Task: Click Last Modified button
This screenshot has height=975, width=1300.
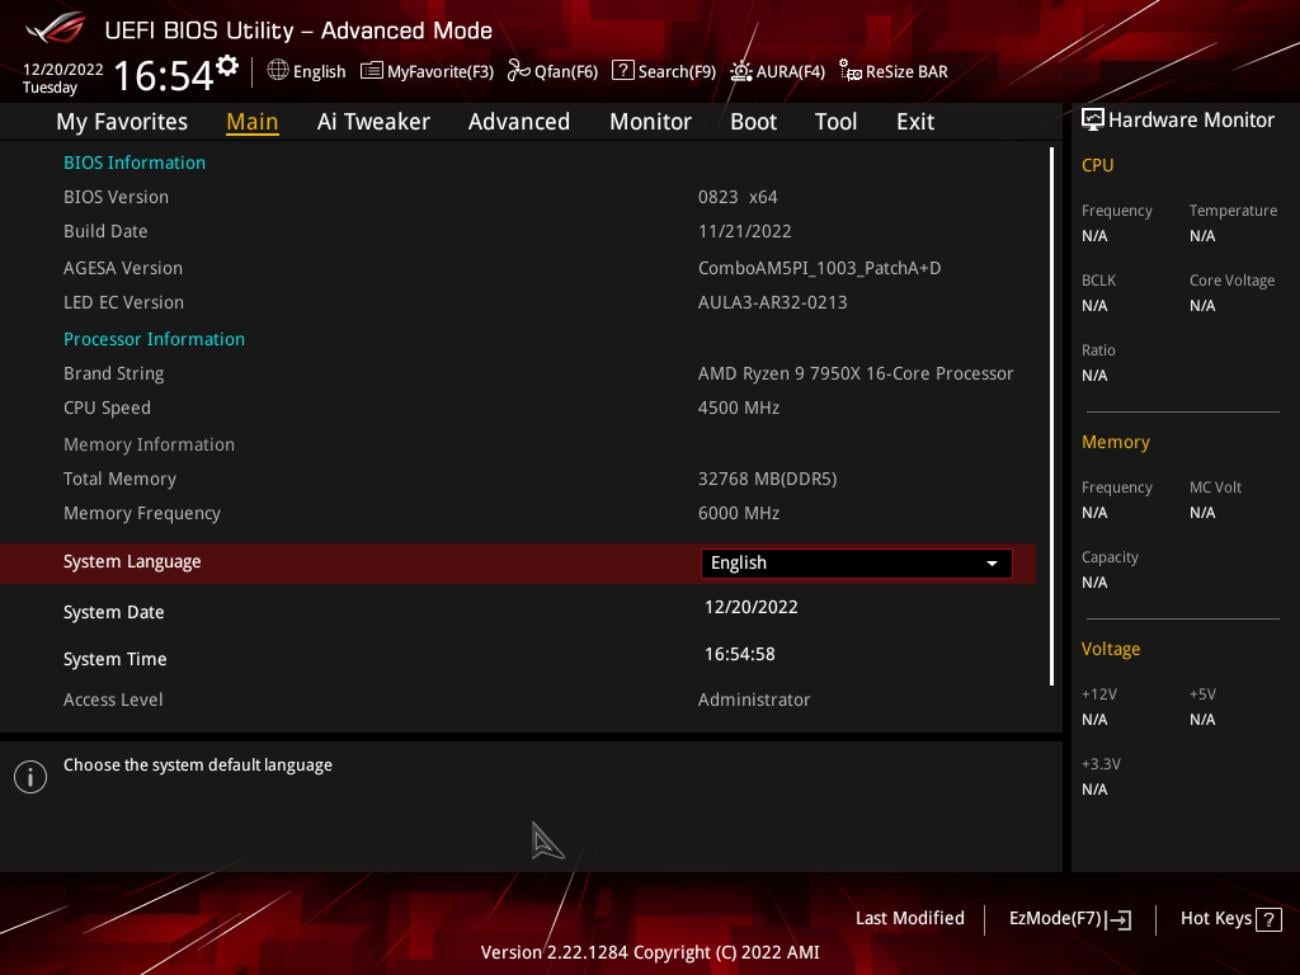Action: pyautogui.click(x=910, y=918)
